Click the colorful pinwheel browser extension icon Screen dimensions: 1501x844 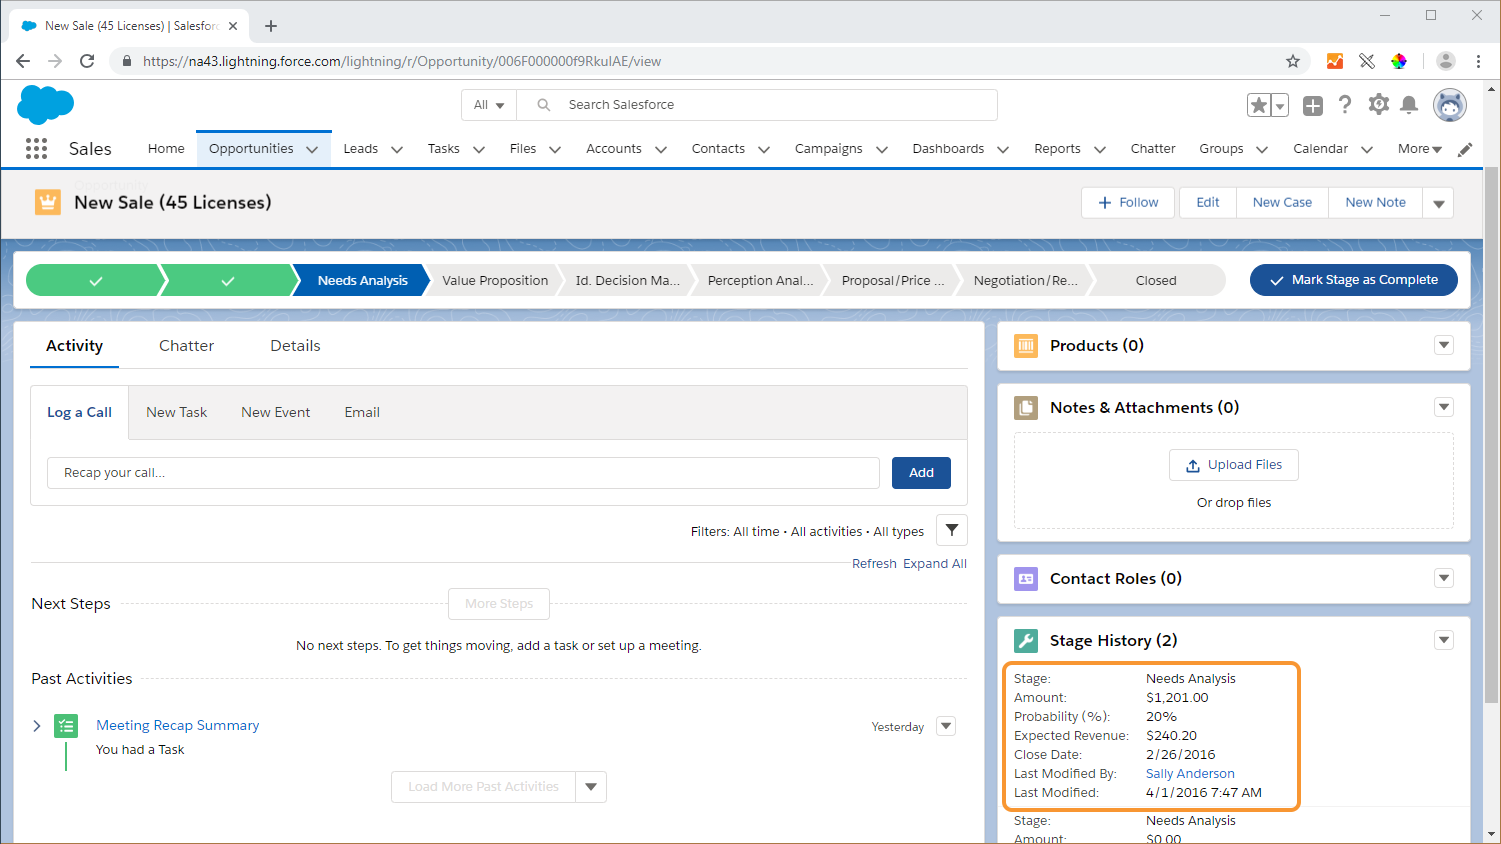coord(1399,61)
